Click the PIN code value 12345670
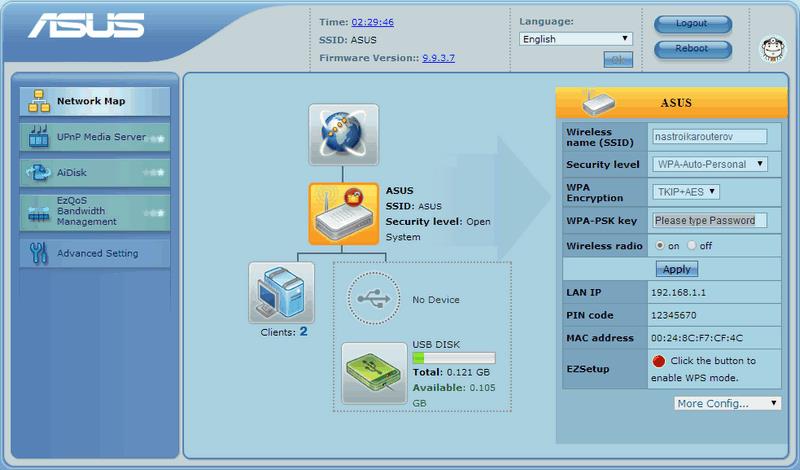 point(673,315)
